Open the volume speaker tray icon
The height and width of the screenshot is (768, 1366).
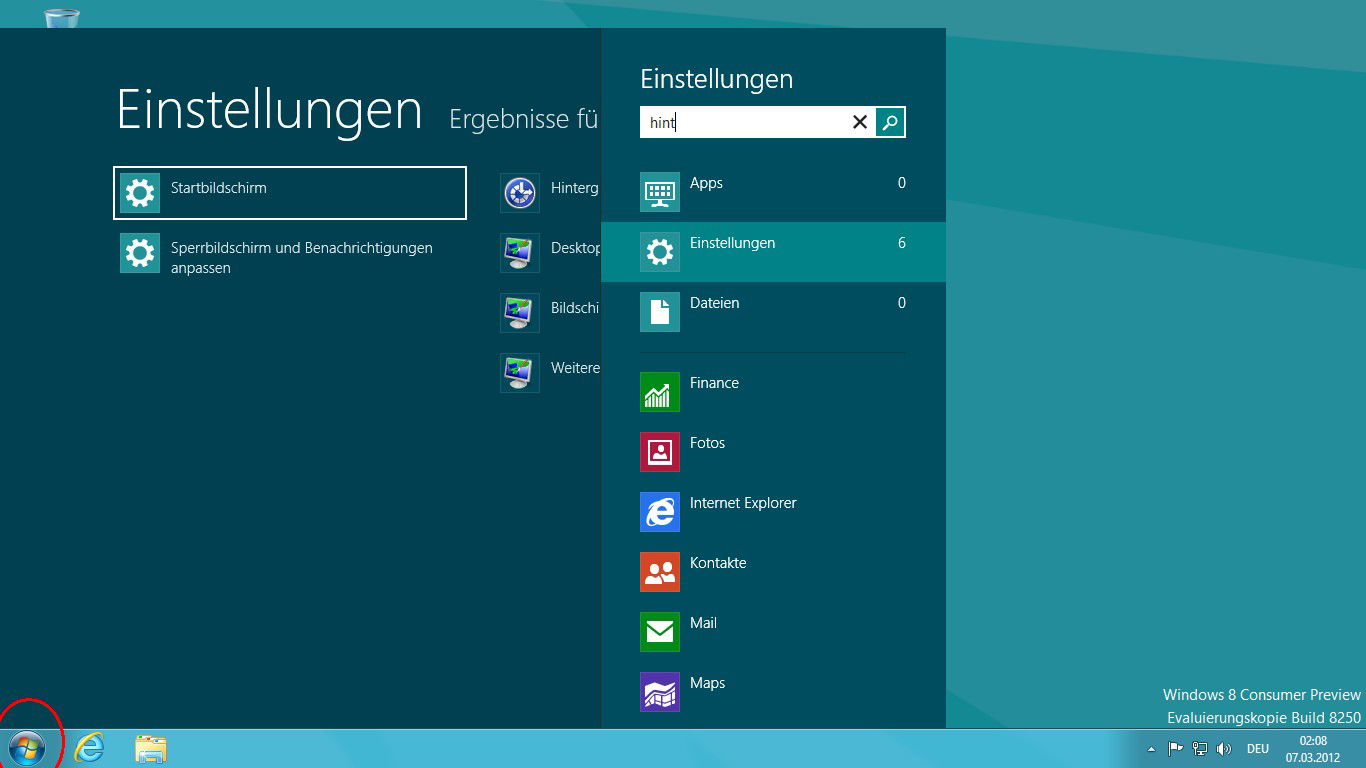coord(1224,748)
